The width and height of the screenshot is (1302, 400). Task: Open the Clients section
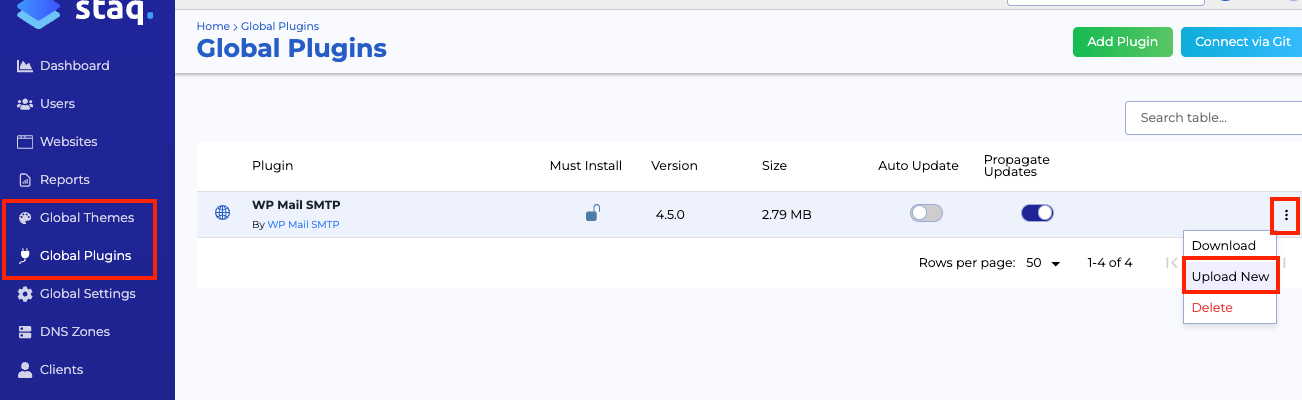[62, 370]
